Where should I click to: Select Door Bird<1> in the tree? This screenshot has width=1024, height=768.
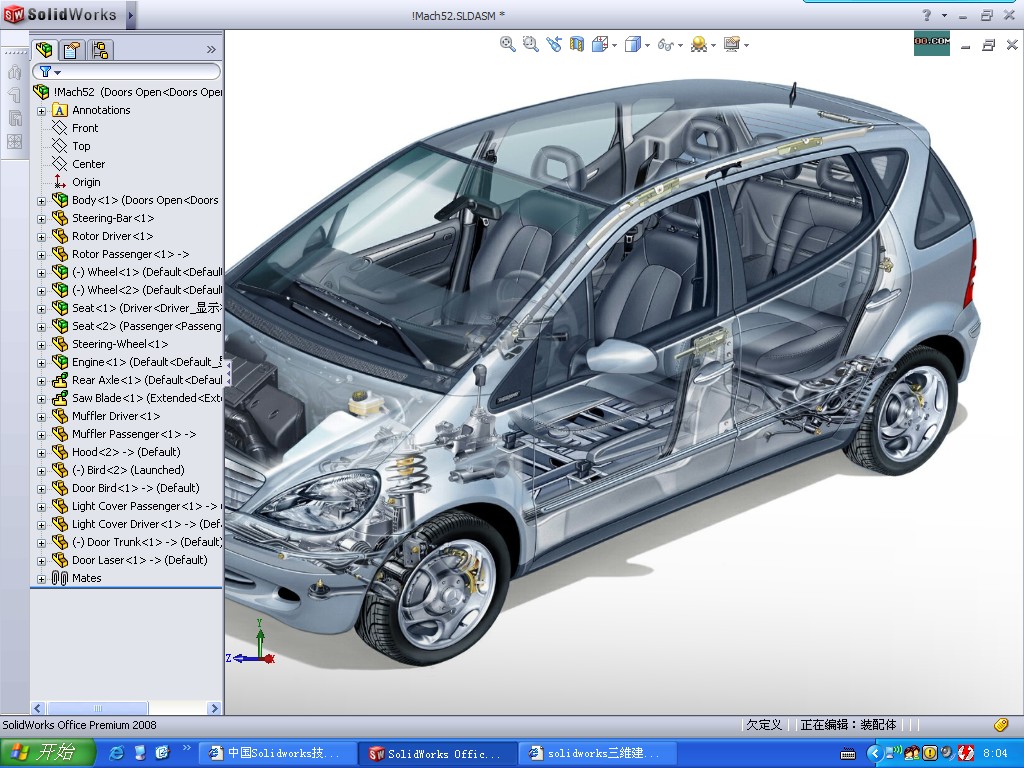pyautogui.click(x=135, y=488)
